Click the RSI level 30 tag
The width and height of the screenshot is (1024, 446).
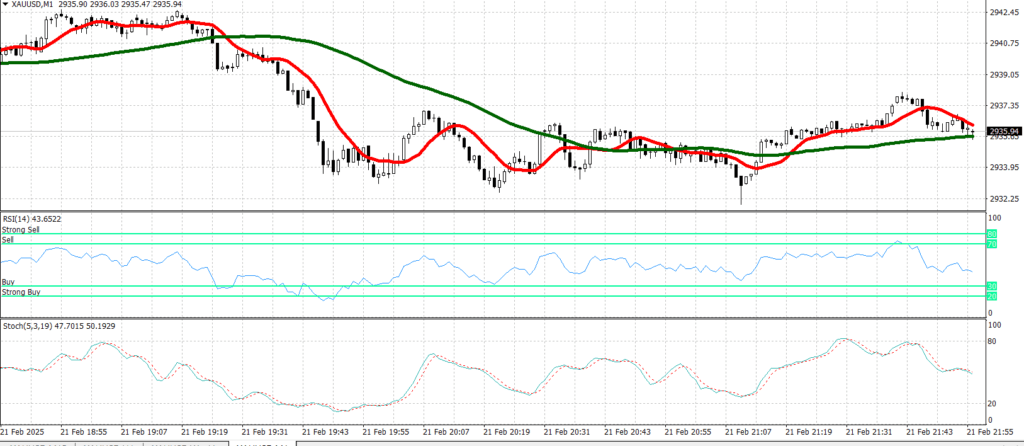(991, 286)
